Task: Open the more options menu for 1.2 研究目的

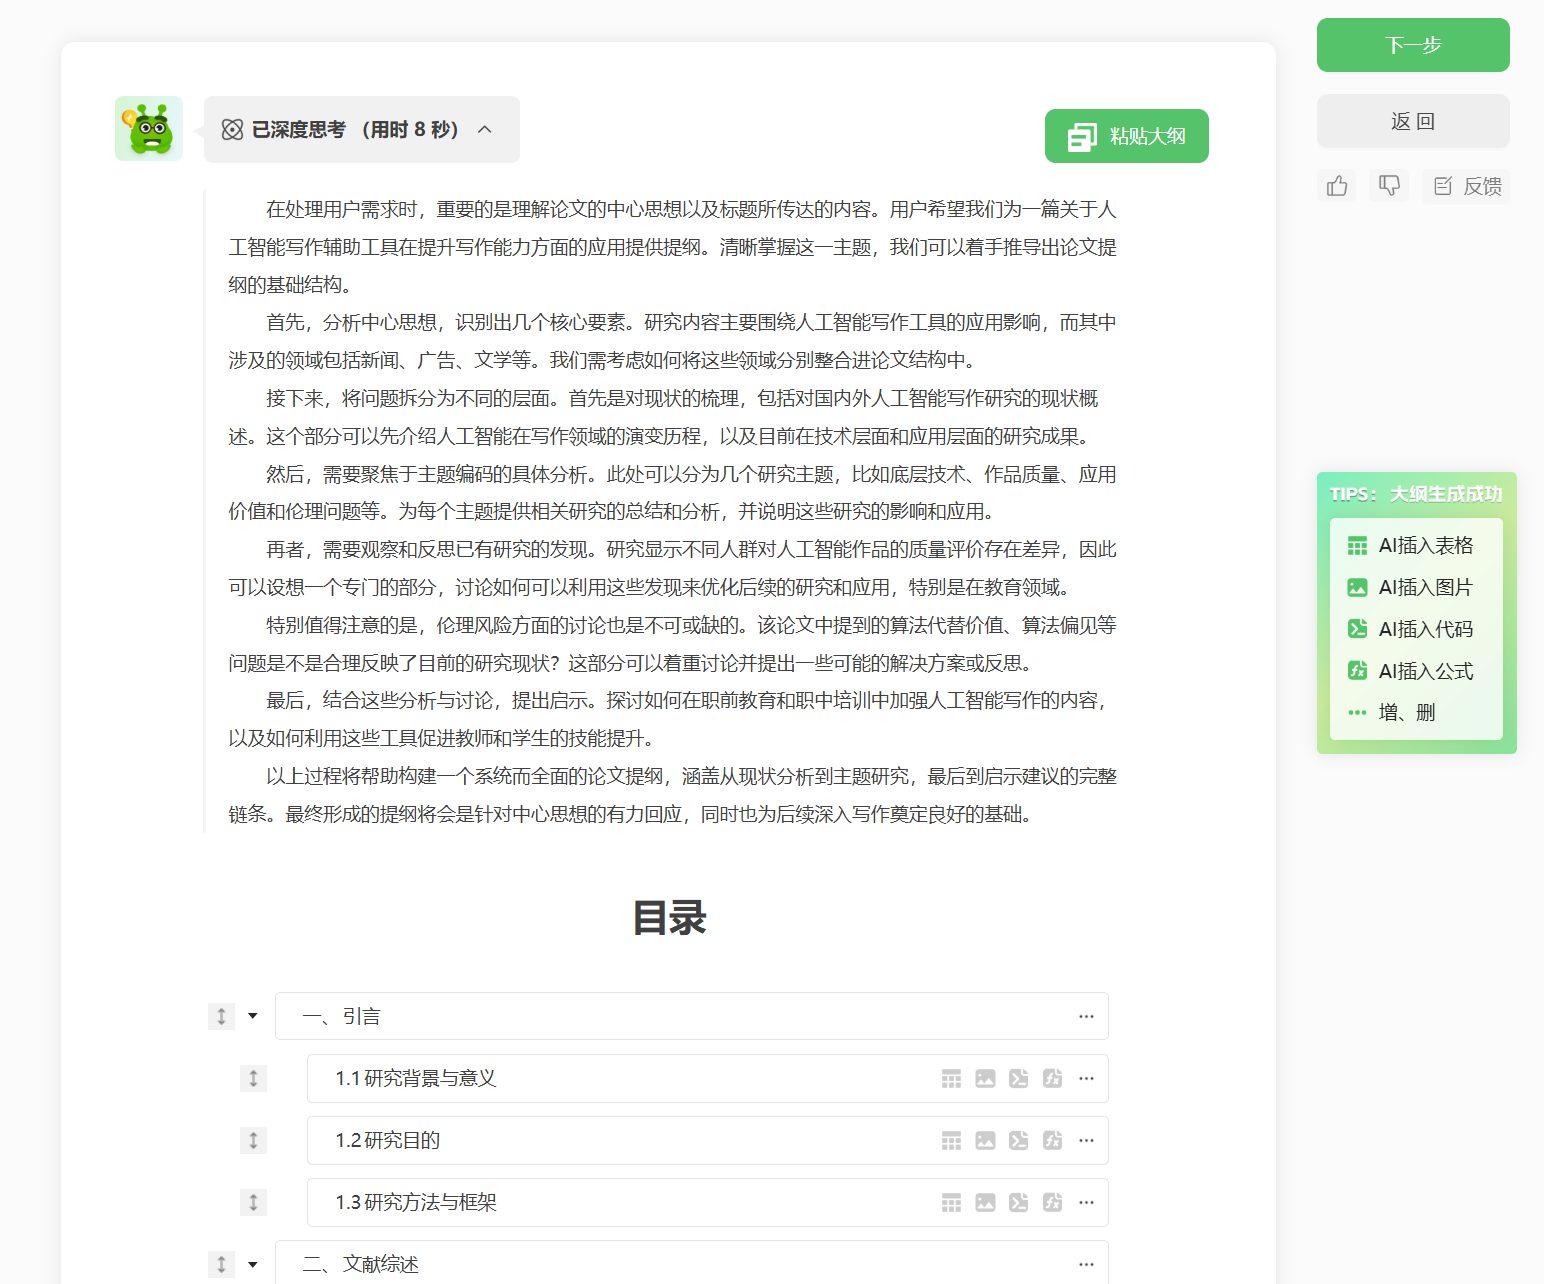Action: click(x=1087, y=1140)
